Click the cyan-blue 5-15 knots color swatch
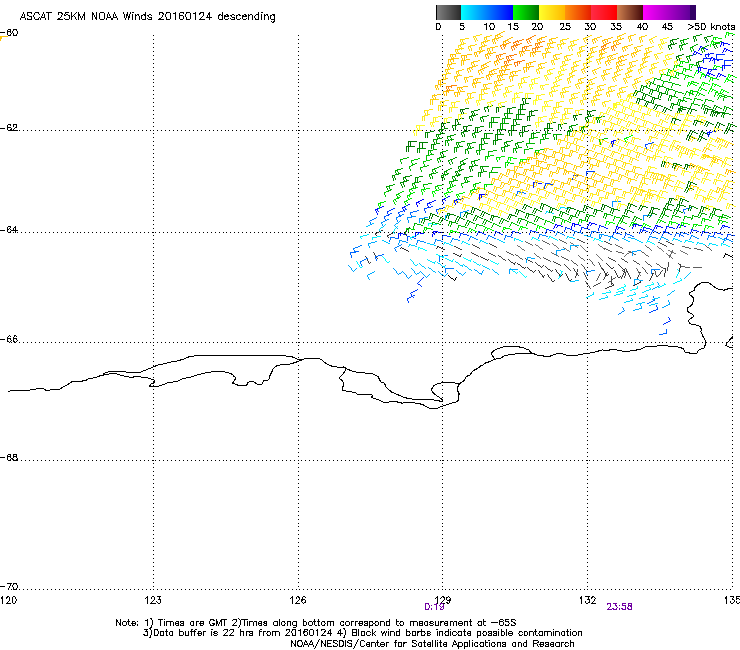The image size is (740, 650). point(487,12)
